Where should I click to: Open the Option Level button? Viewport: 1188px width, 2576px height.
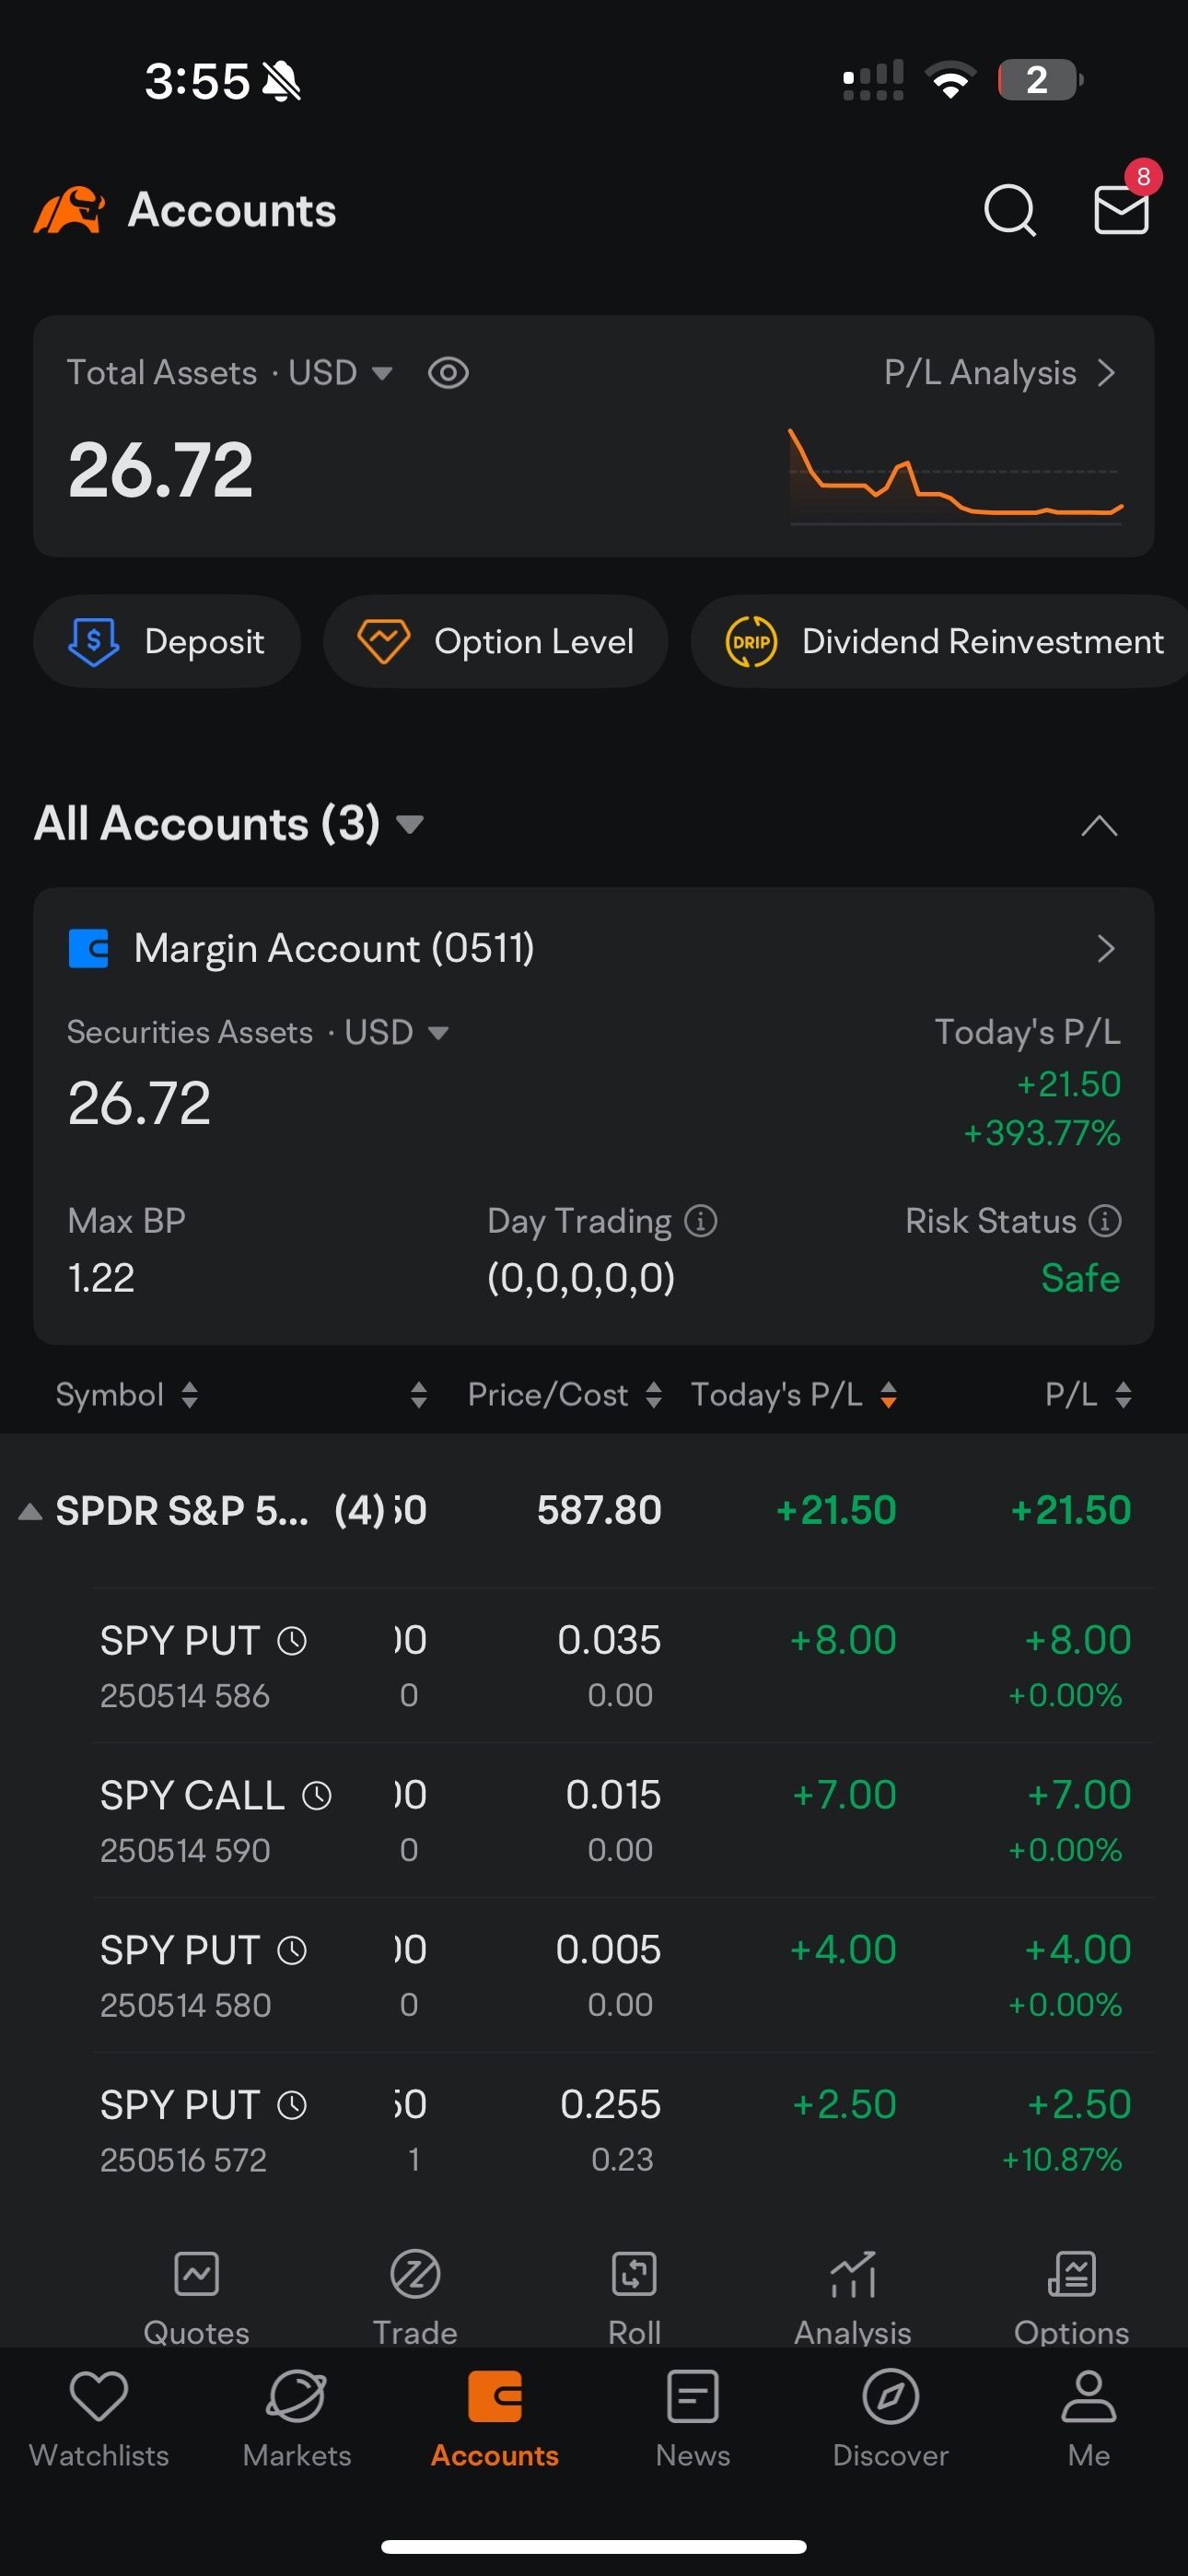(x=496, y=641)
